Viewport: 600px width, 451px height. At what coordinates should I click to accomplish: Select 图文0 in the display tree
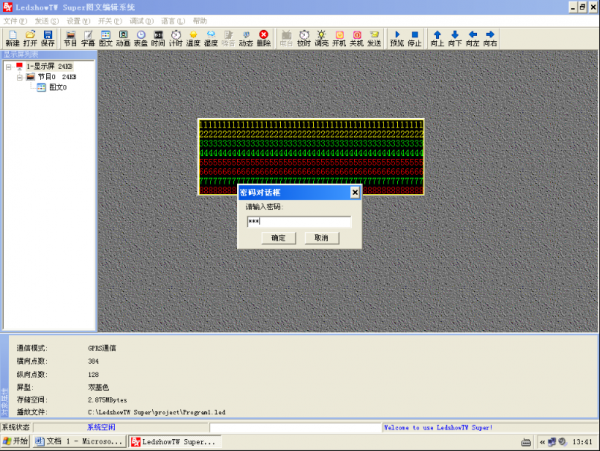coord(57,87)
